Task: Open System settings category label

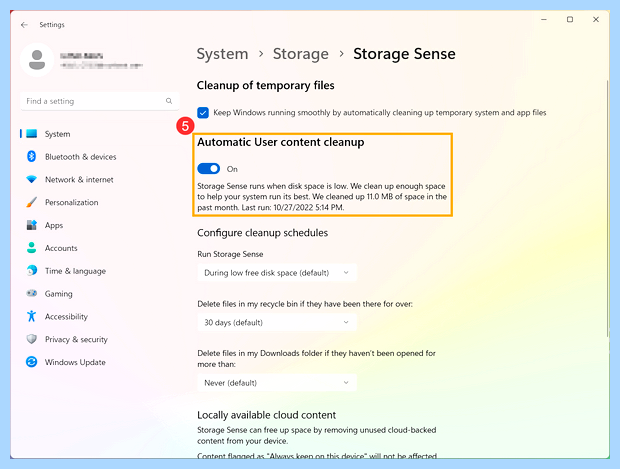Action: pyautogui.click(x=57, y=134)
